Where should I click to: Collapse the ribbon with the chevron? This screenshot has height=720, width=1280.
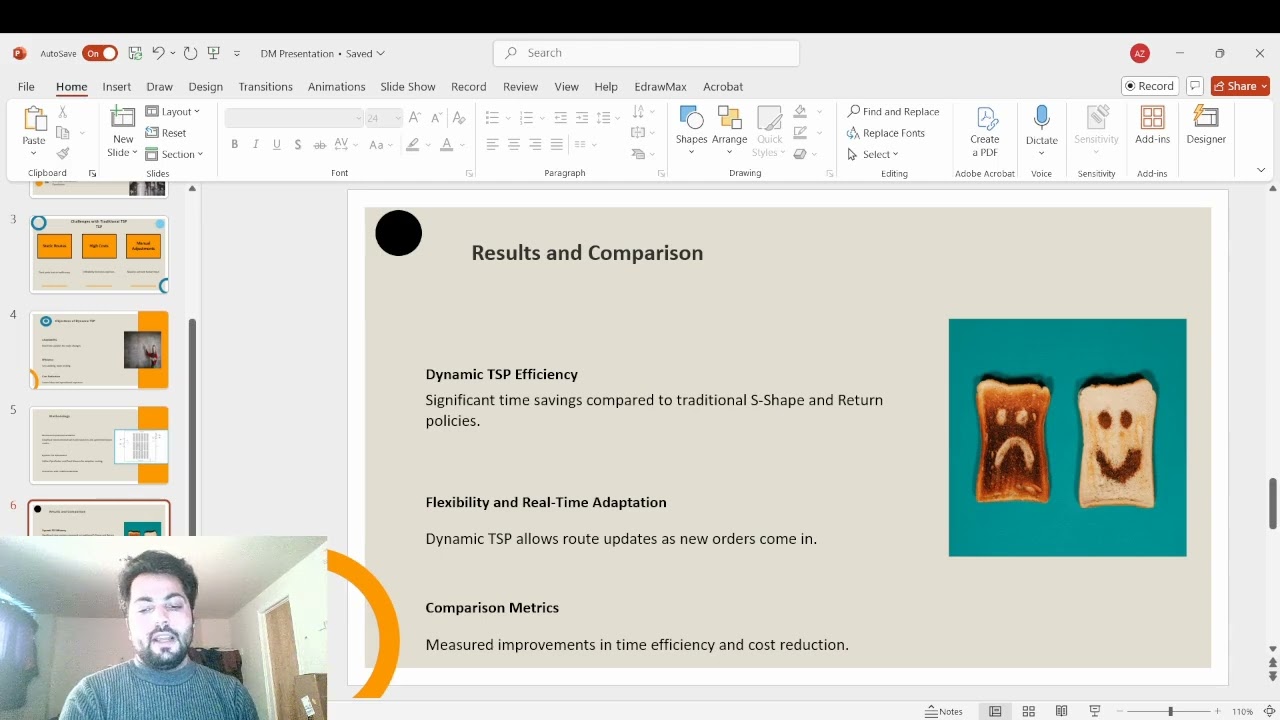[x=1261, y=170]
